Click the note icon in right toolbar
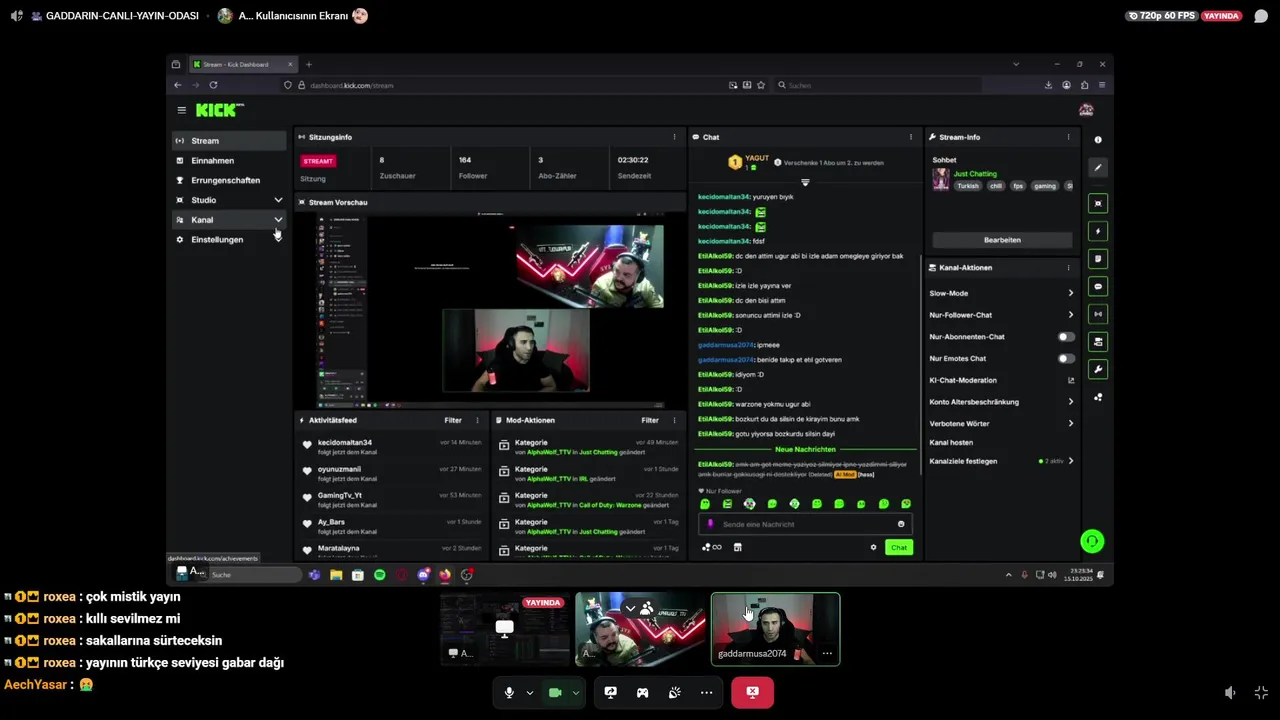Viewport: 1280px width, 720px height. point(1098,259)
